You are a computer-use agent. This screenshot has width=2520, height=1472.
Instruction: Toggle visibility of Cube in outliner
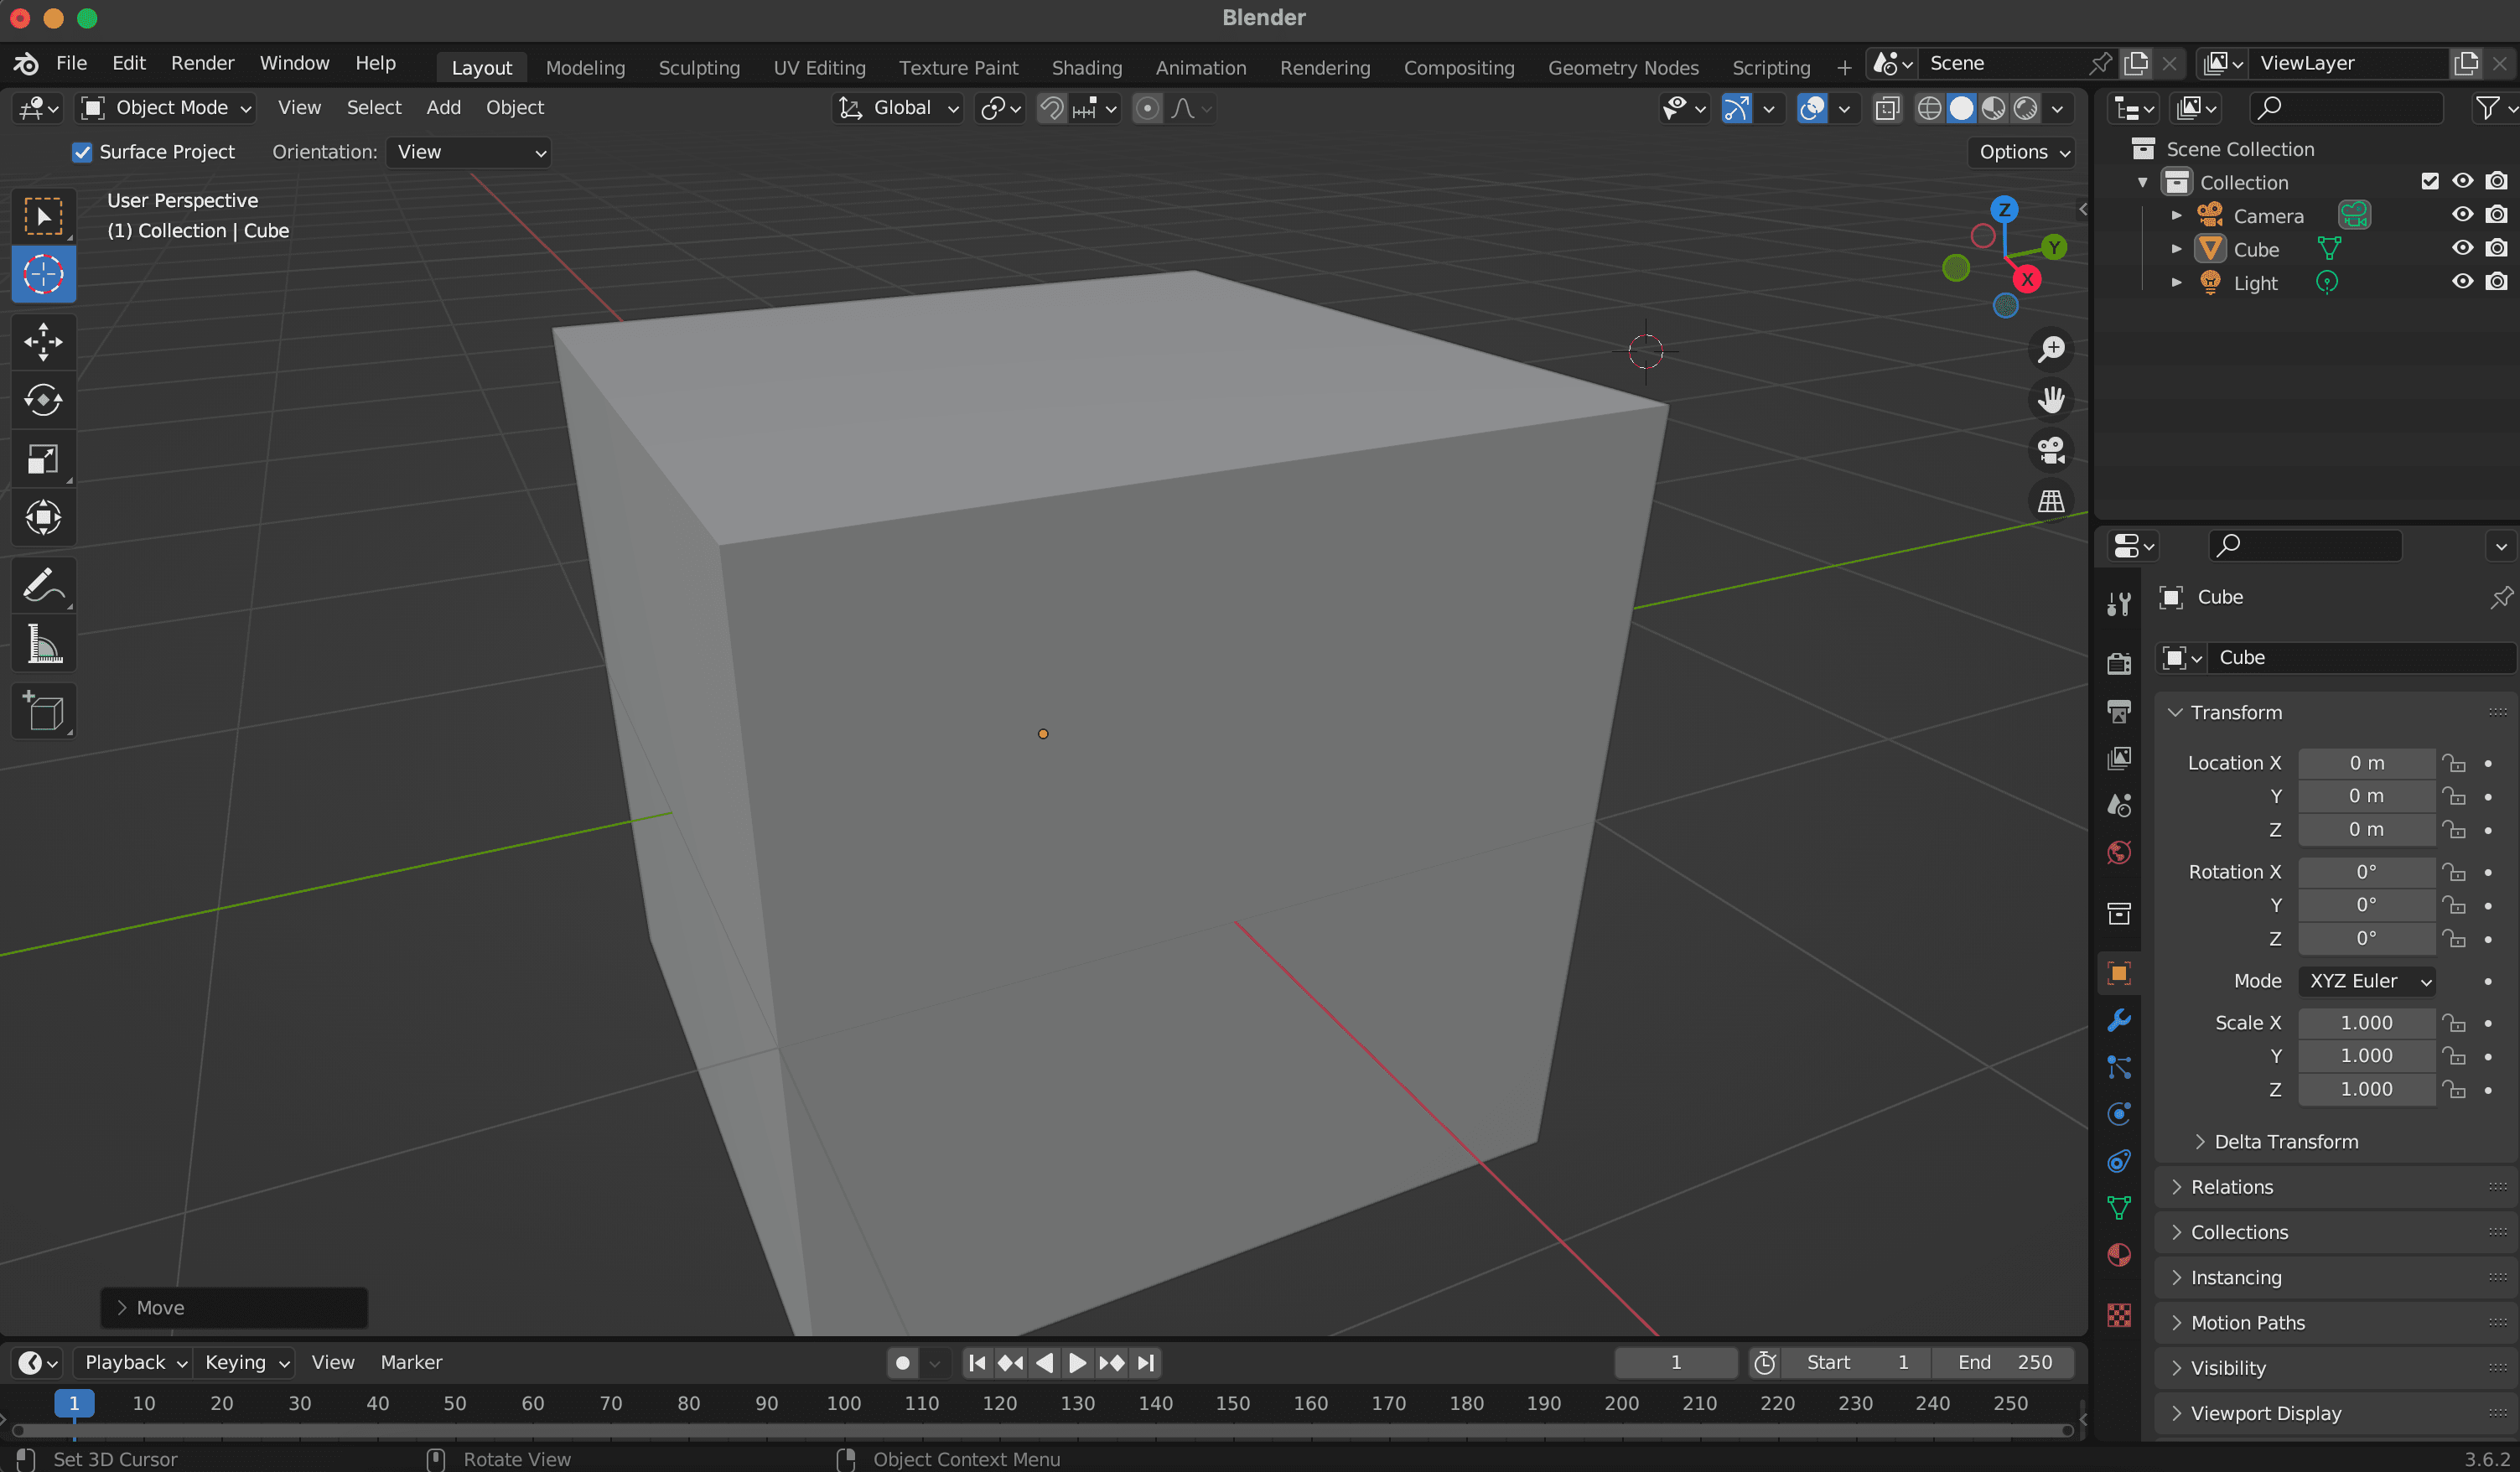click(2464, 249)
